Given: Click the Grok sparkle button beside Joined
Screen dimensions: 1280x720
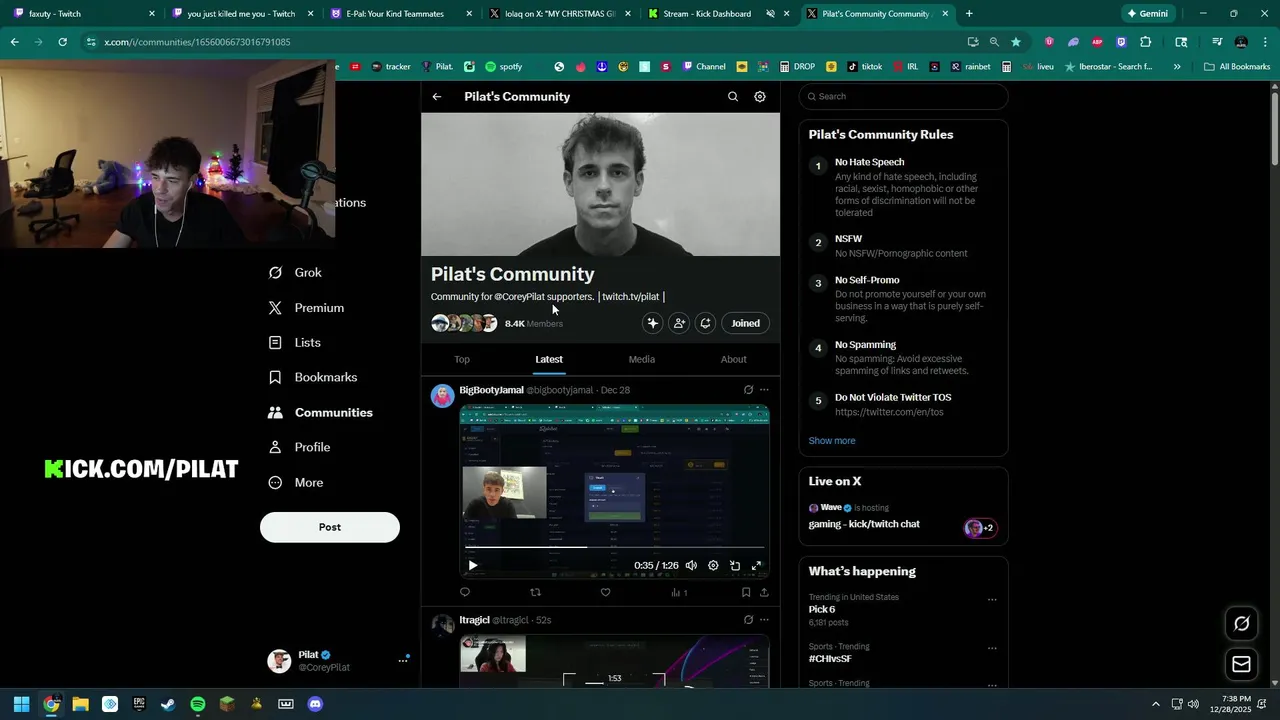Looking at the screenshot, I should (652, 323).
